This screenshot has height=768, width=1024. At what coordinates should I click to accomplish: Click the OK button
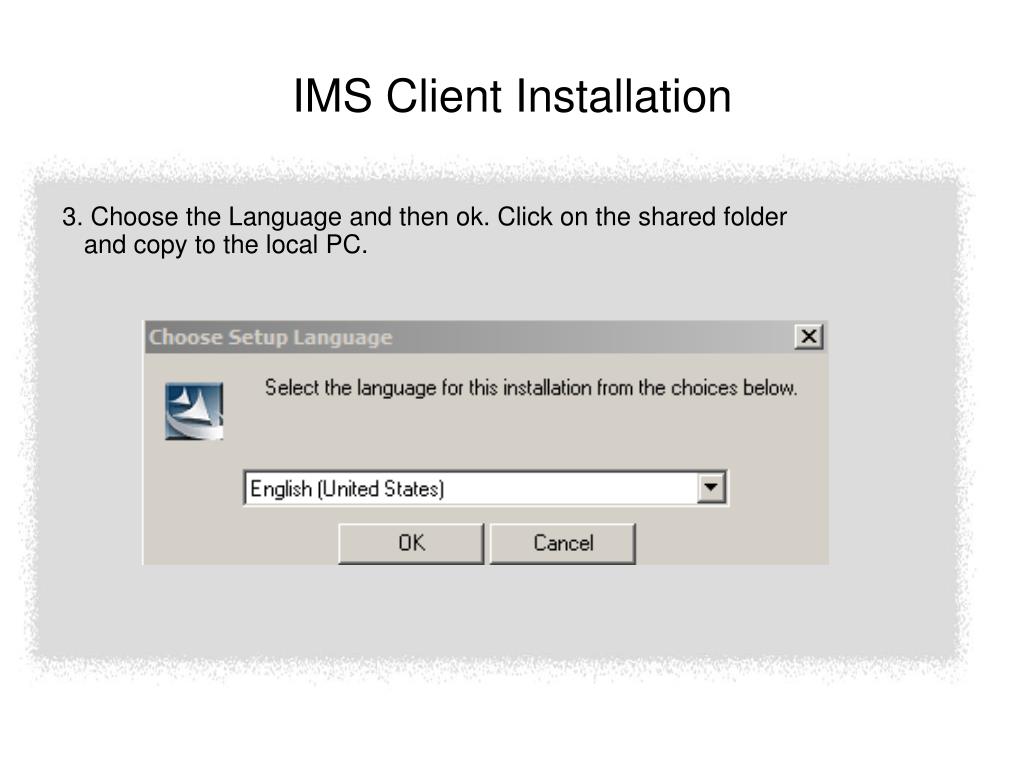[411, 543]
